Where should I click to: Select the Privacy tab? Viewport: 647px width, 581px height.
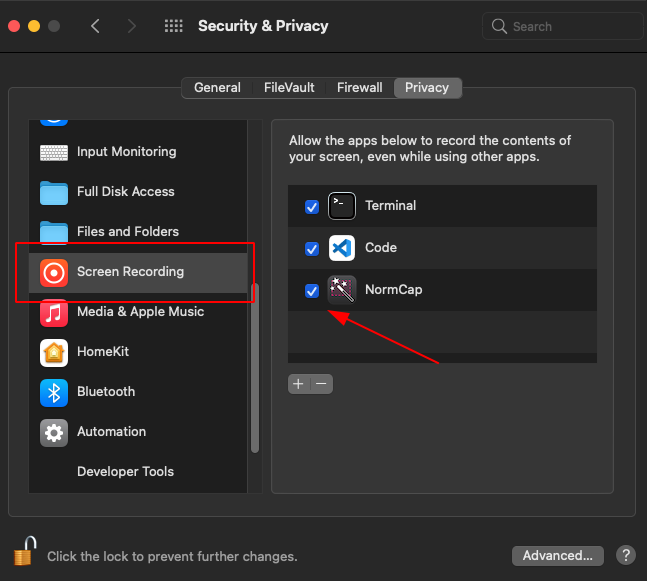tap(427, 87)
